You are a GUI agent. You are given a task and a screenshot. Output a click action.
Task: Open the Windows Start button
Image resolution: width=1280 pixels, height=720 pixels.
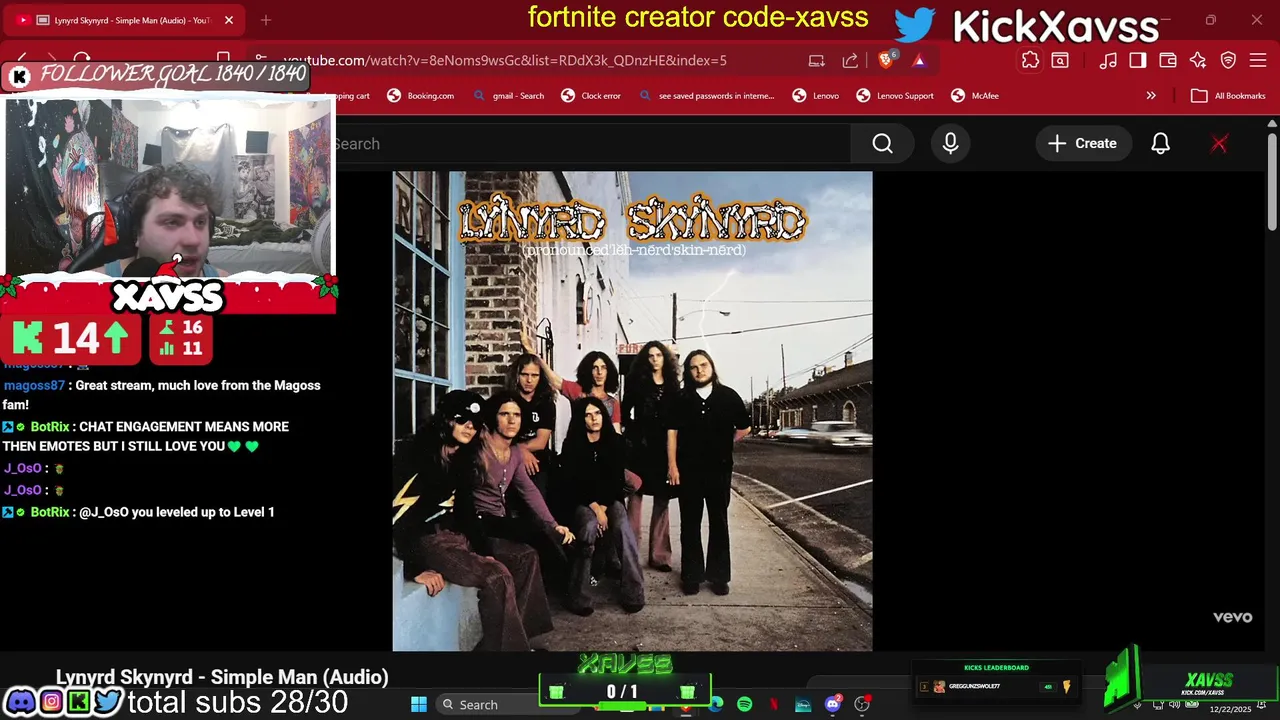coord(419,704)
